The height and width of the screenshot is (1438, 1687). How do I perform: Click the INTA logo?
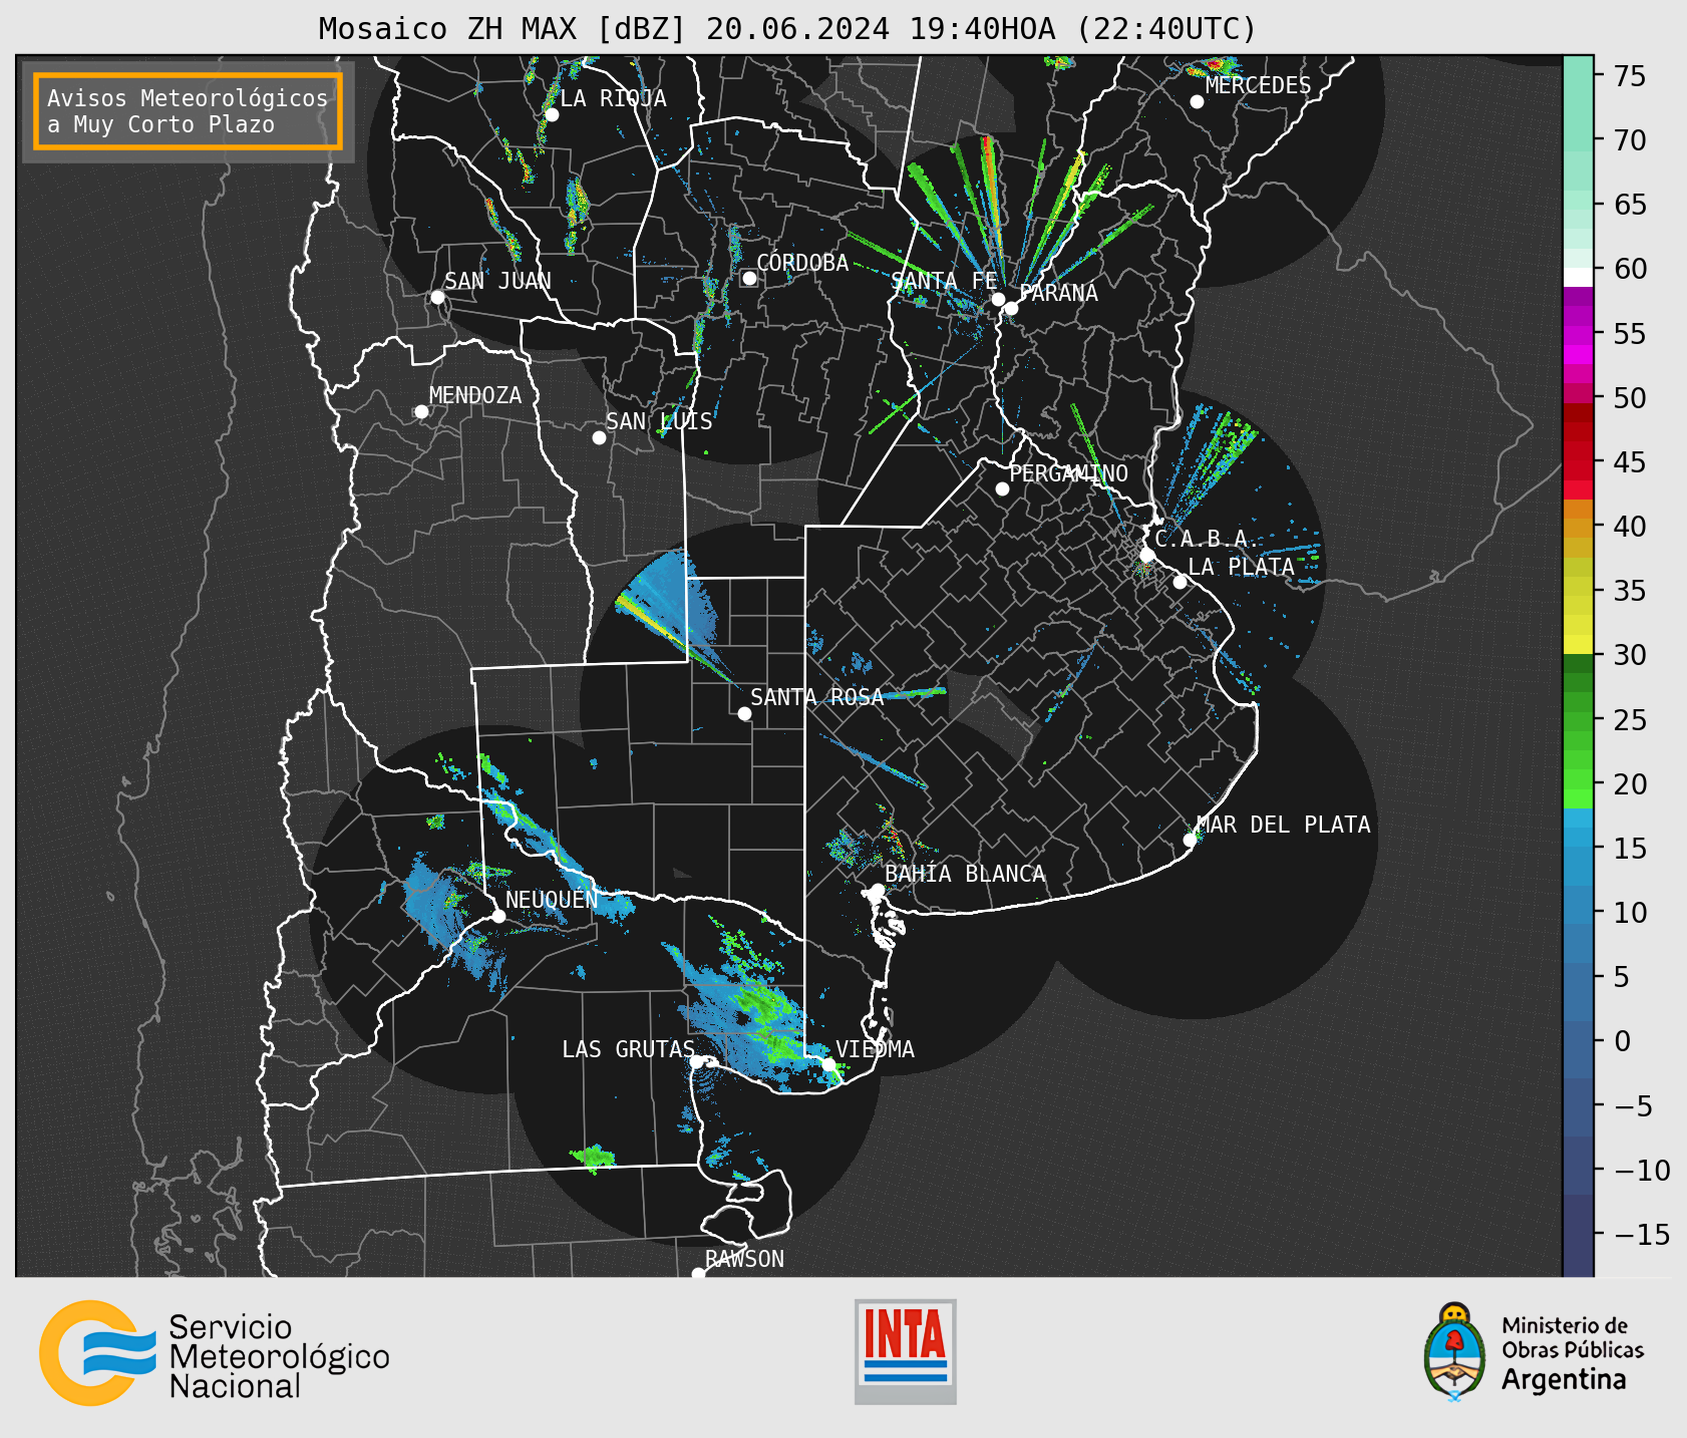[x=905, y=1351]
